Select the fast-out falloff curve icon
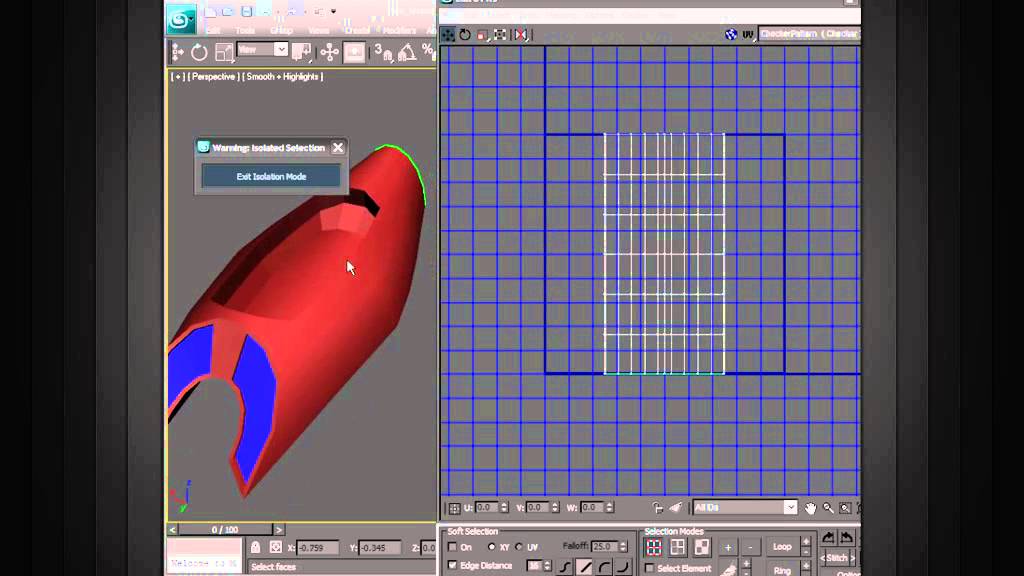Screen dimensions: 1024x576 click(x=624, y=567)
